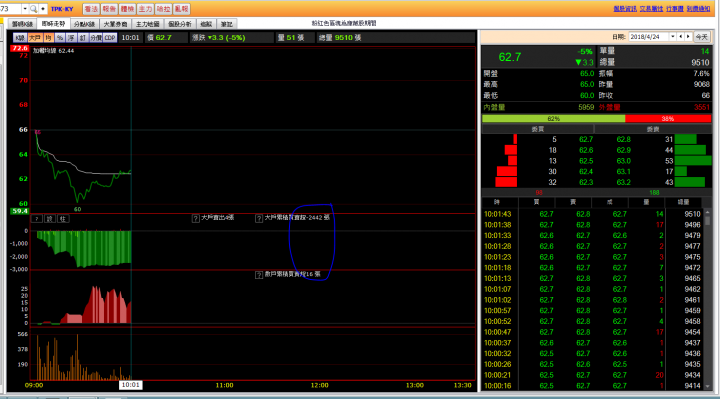
Task: Click the third blue link at top right
Action: pyautogui.click(x=675, y=9)
